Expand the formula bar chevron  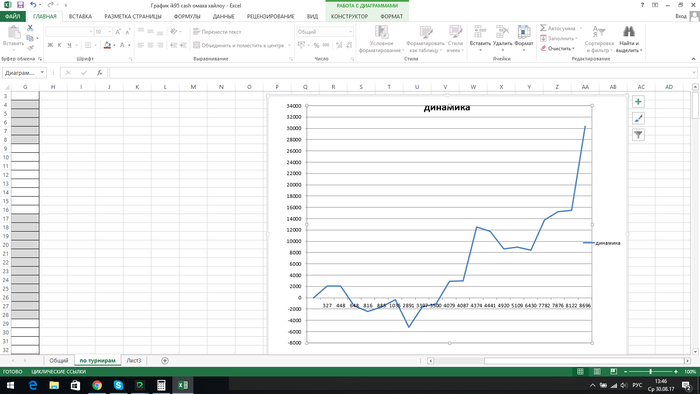click(x=694, y=73)
